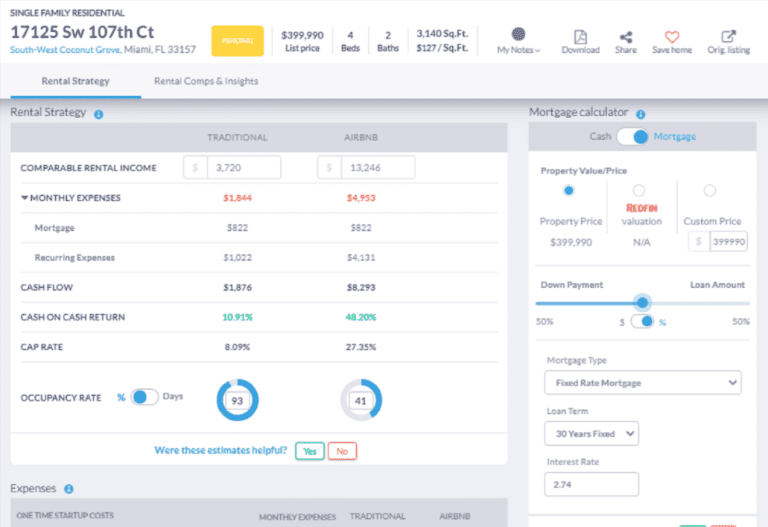Image resolution: width=768 pixels, height=527 pixels.
Task: Collapse the Monthly Expenses row
Action: click(24, 198)
